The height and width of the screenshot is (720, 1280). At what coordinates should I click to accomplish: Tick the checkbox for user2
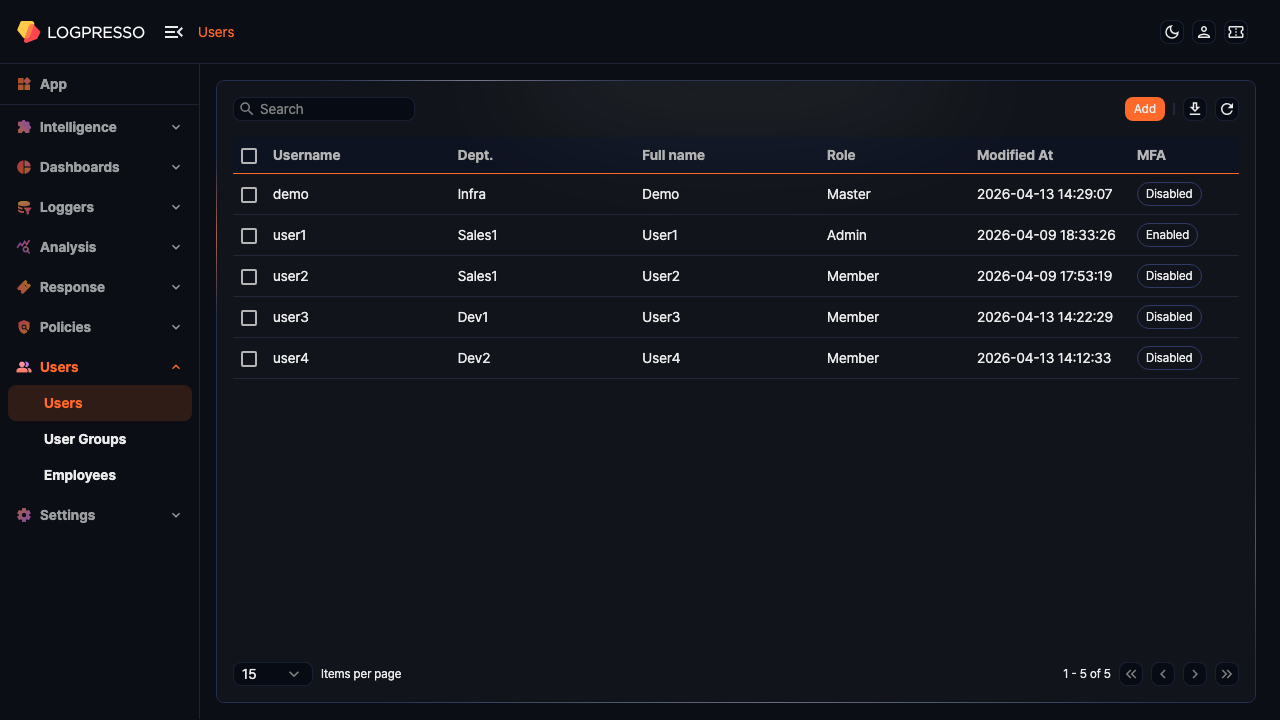pyautogui.click(x=249, y=276)
